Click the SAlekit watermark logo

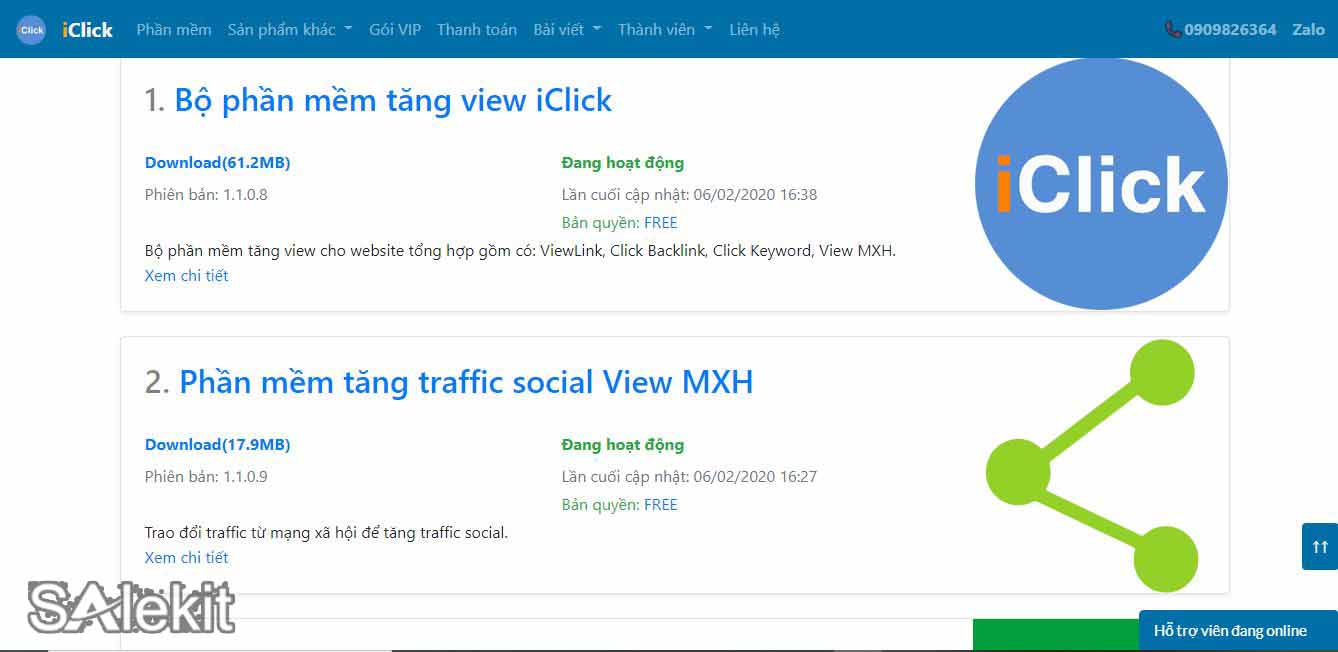(x=132, y=606)
